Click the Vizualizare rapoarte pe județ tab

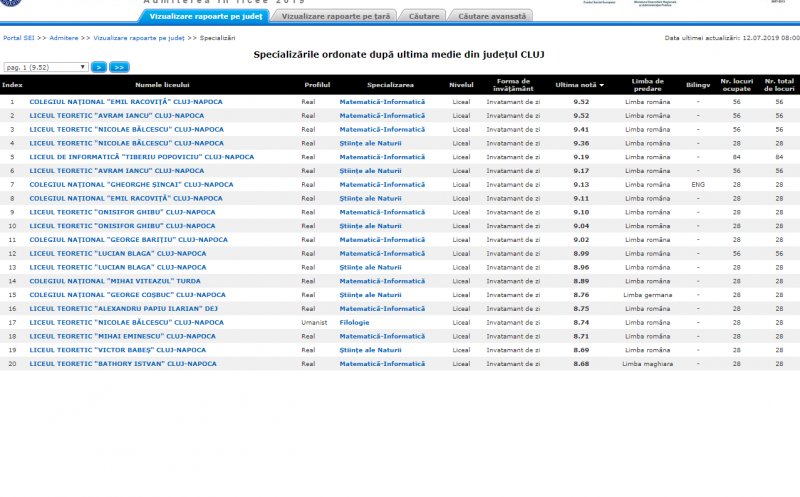(205, 16)
